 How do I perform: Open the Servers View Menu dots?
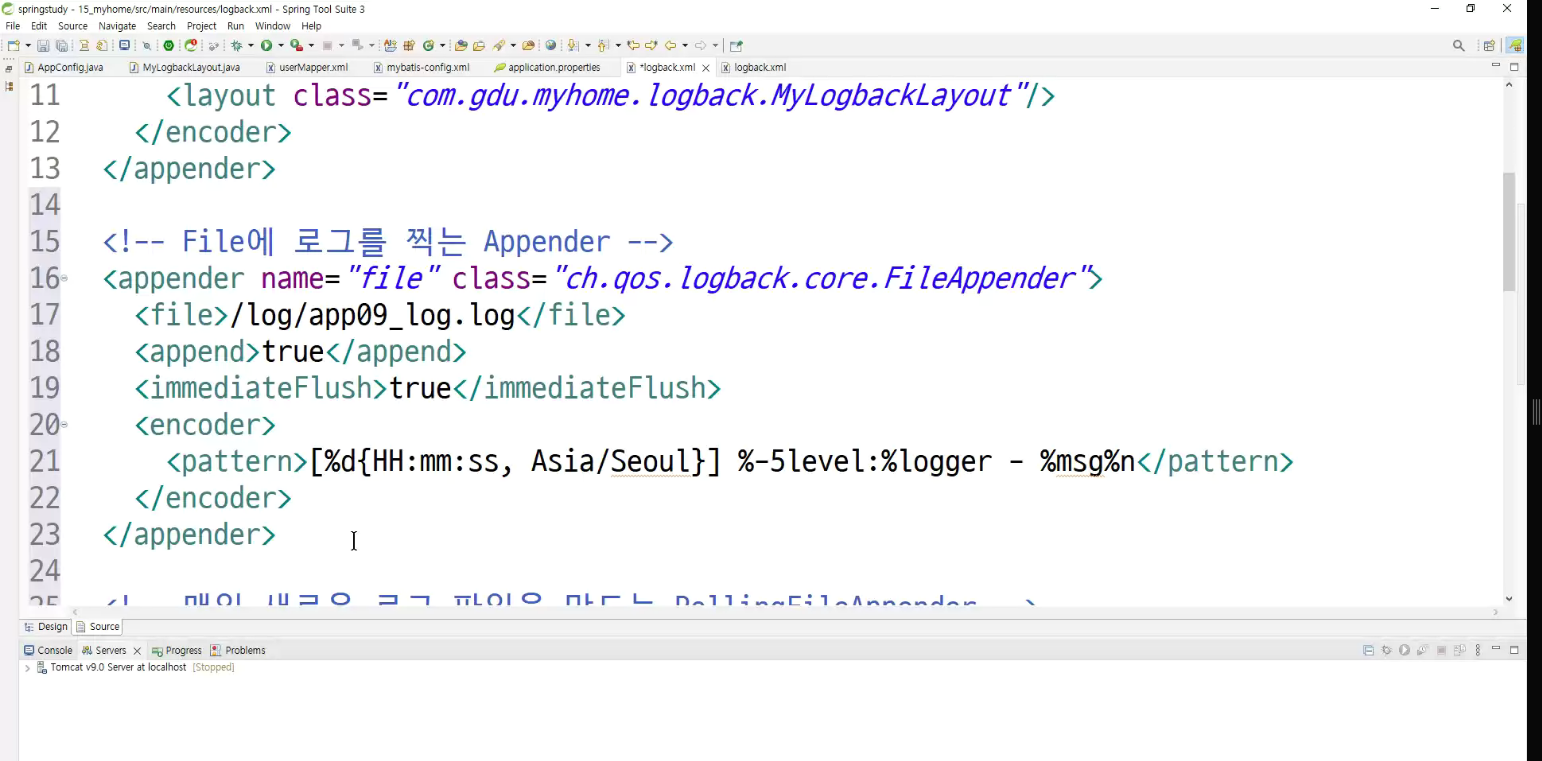tap(1478, 650)
